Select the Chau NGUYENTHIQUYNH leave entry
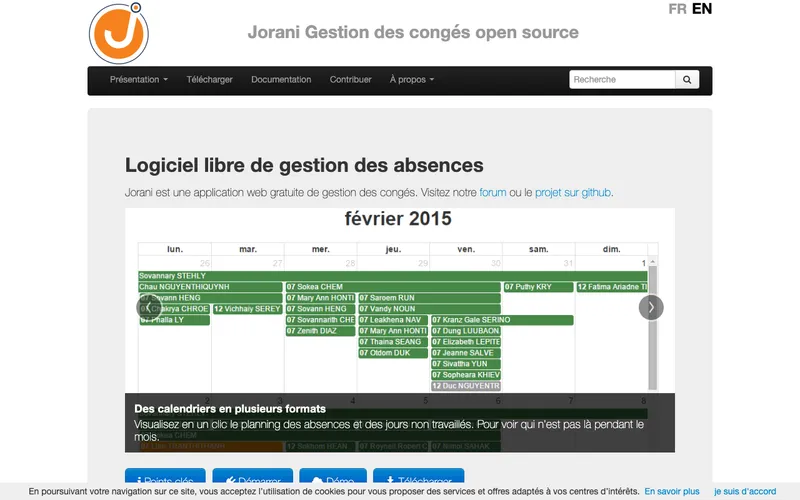This screenshot has width=800, height=500. click(211, 287)
